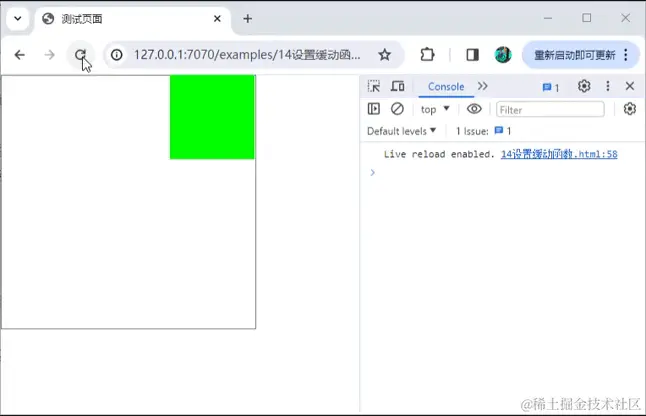The height and width of the screenshot is (416, 646).
Task: Create live expression eye icon
Action: (x=474, y=109)
